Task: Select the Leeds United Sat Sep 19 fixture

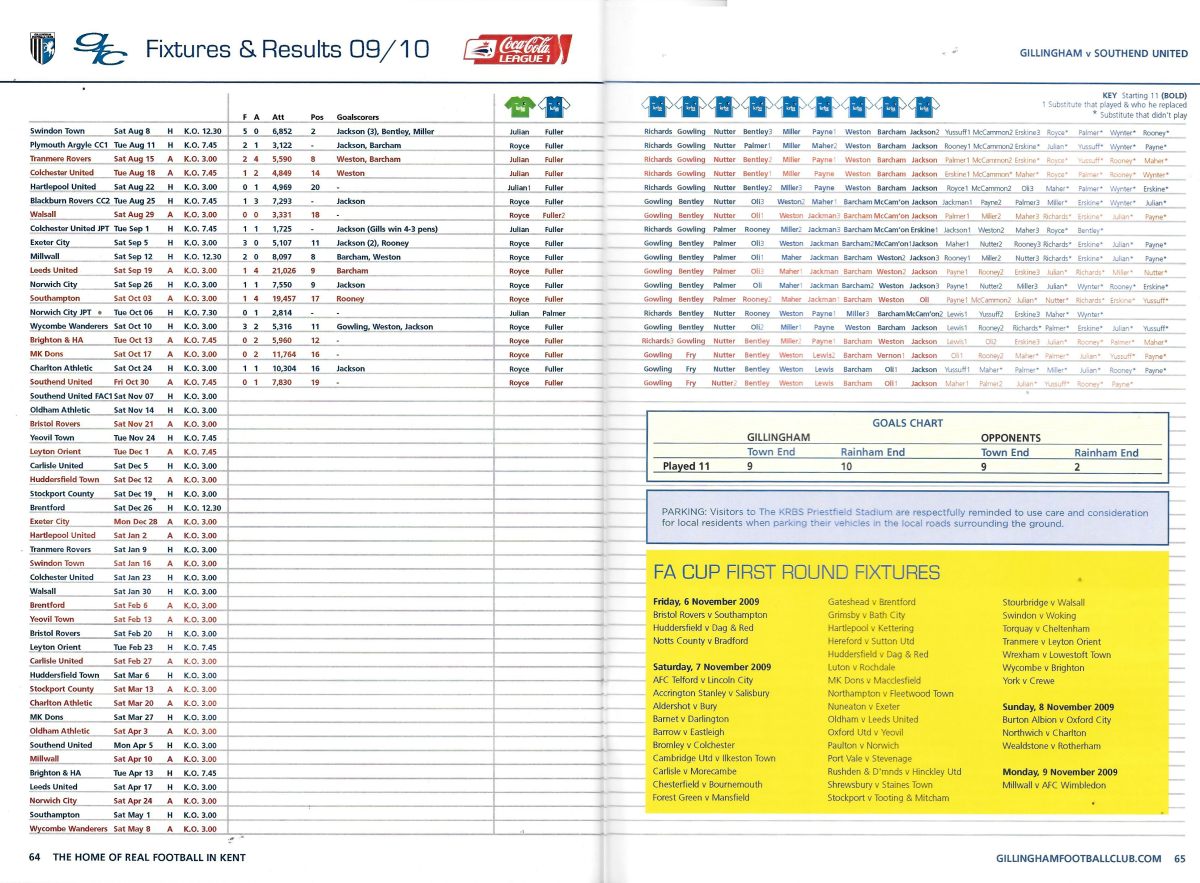Action: [125, 270]
